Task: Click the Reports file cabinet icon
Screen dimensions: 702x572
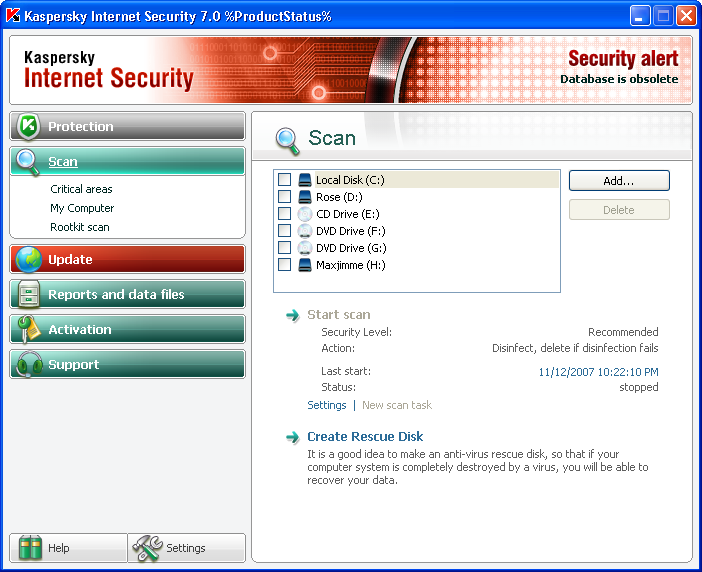Action: (29, 294)
